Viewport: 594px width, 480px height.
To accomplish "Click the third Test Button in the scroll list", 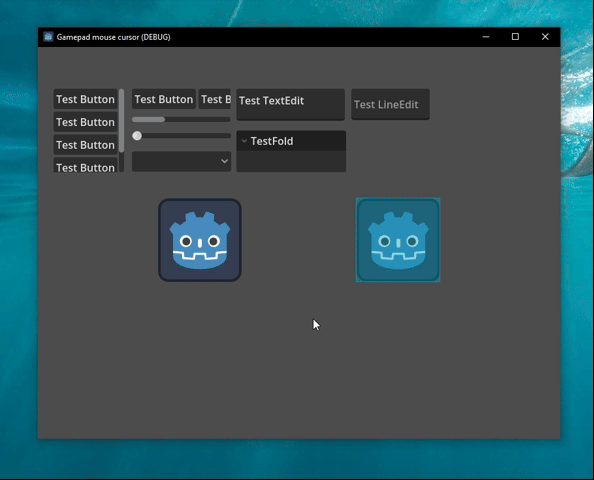I will (x=85, y=145).
